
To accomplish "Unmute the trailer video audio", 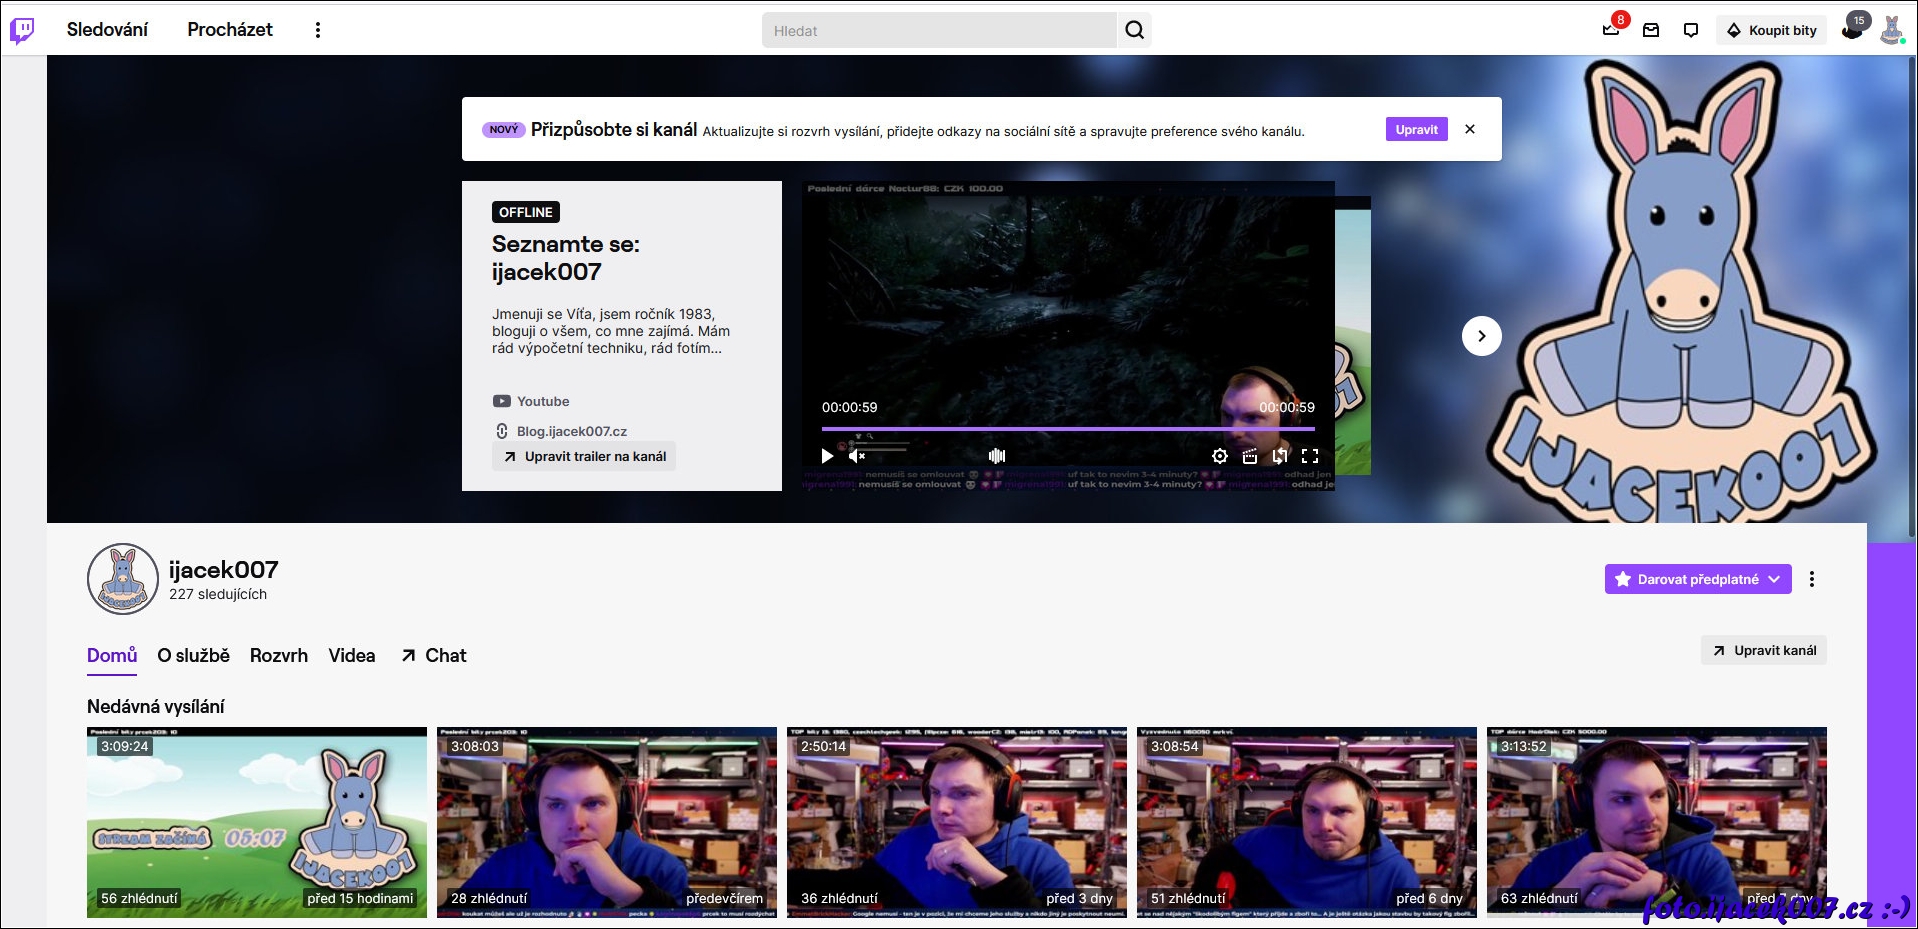I will (x=857, y=456).
